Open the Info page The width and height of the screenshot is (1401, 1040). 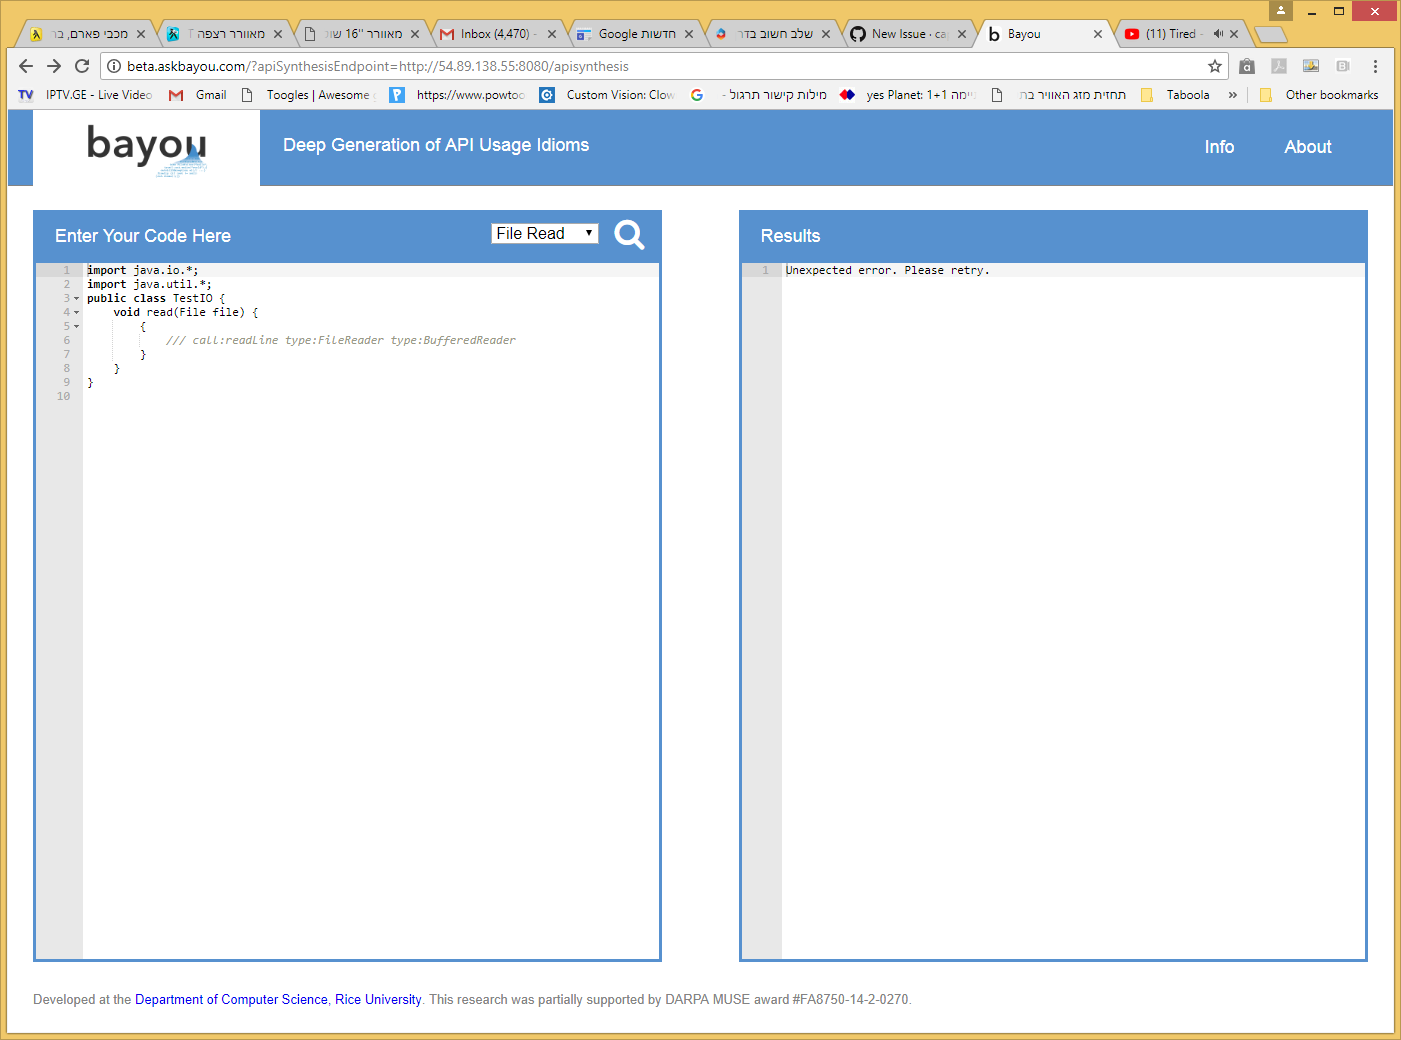[1219, 147]
